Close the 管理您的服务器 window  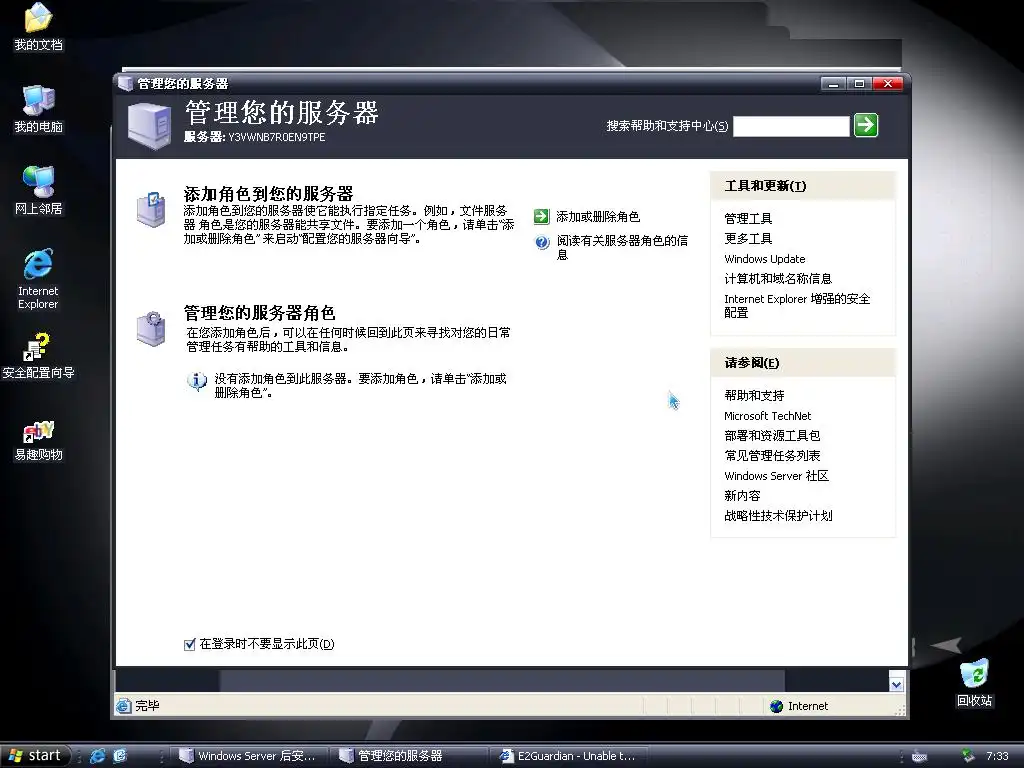coord(888,84)
